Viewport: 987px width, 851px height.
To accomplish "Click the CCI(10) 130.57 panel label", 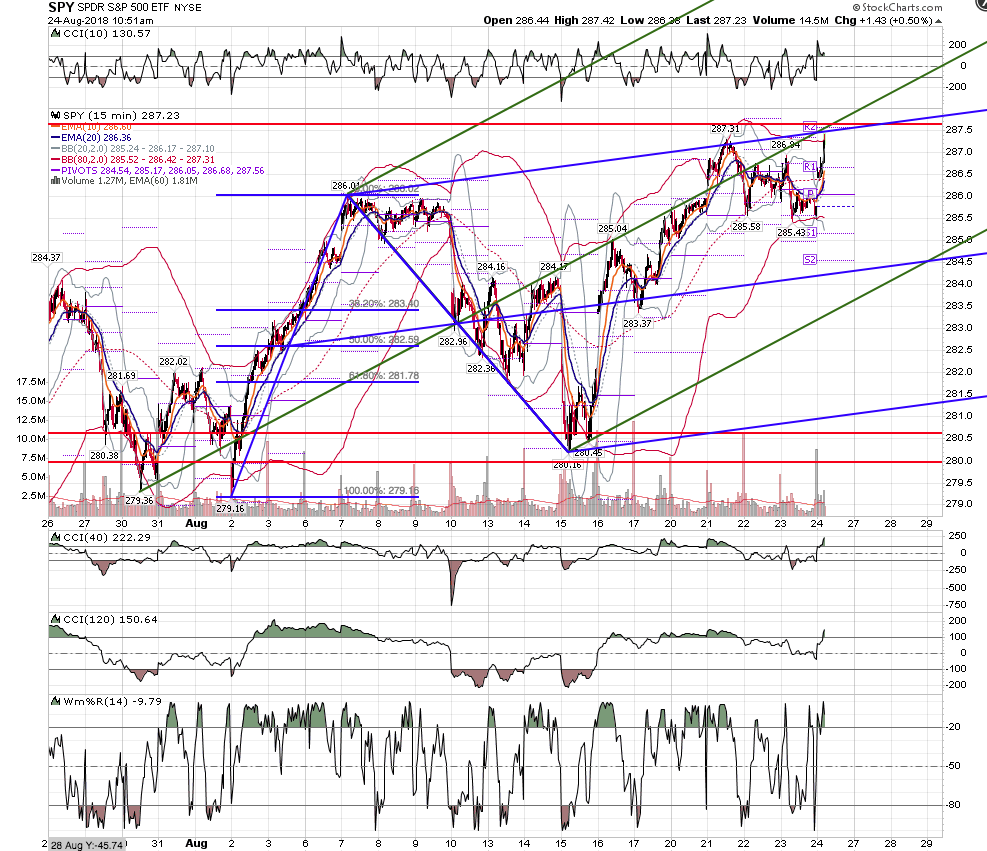I will (107, 33).
